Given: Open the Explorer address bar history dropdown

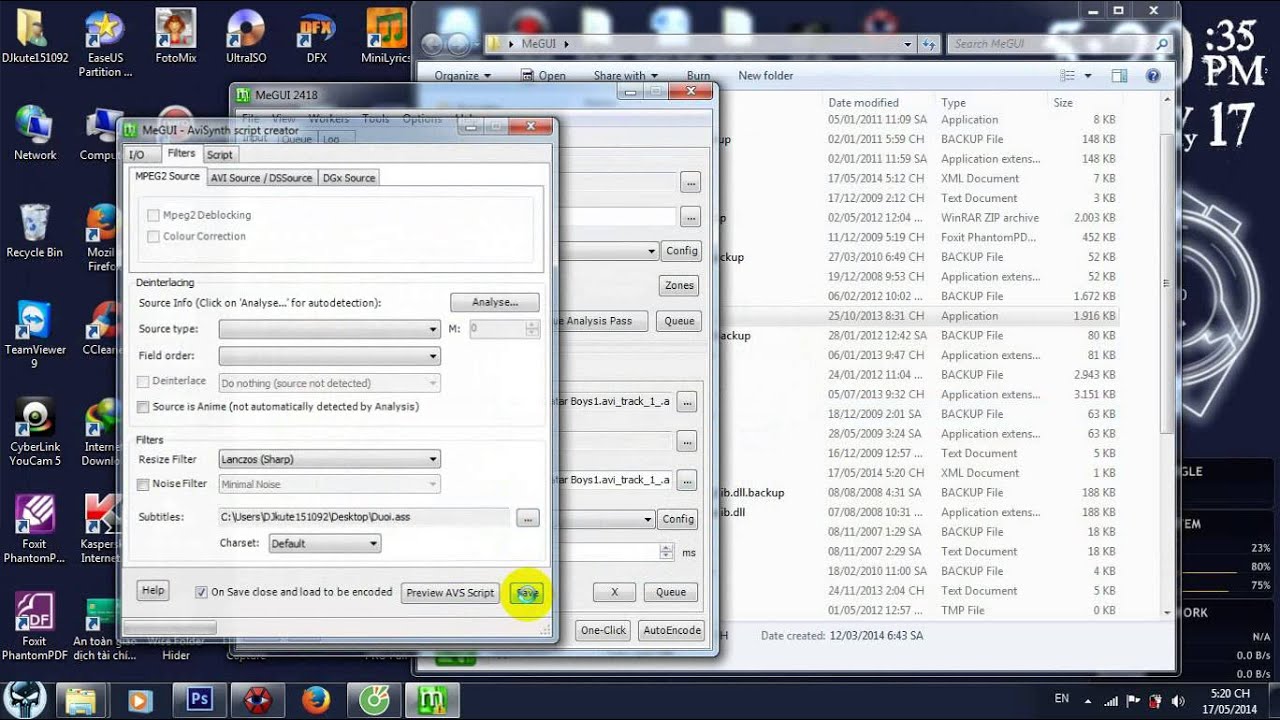Looking at the screenshot, I should point(908,44).
